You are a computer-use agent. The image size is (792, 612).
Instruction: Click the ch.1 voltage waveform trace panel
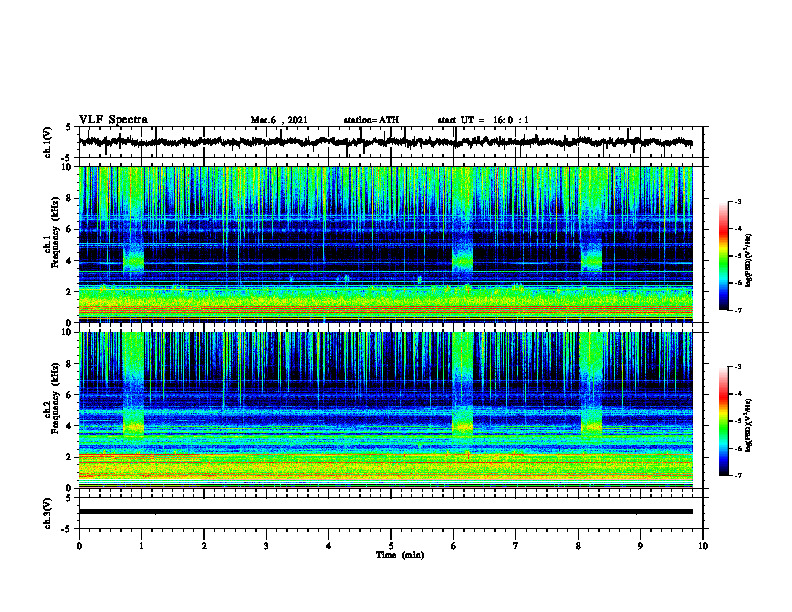click(390, 142)
